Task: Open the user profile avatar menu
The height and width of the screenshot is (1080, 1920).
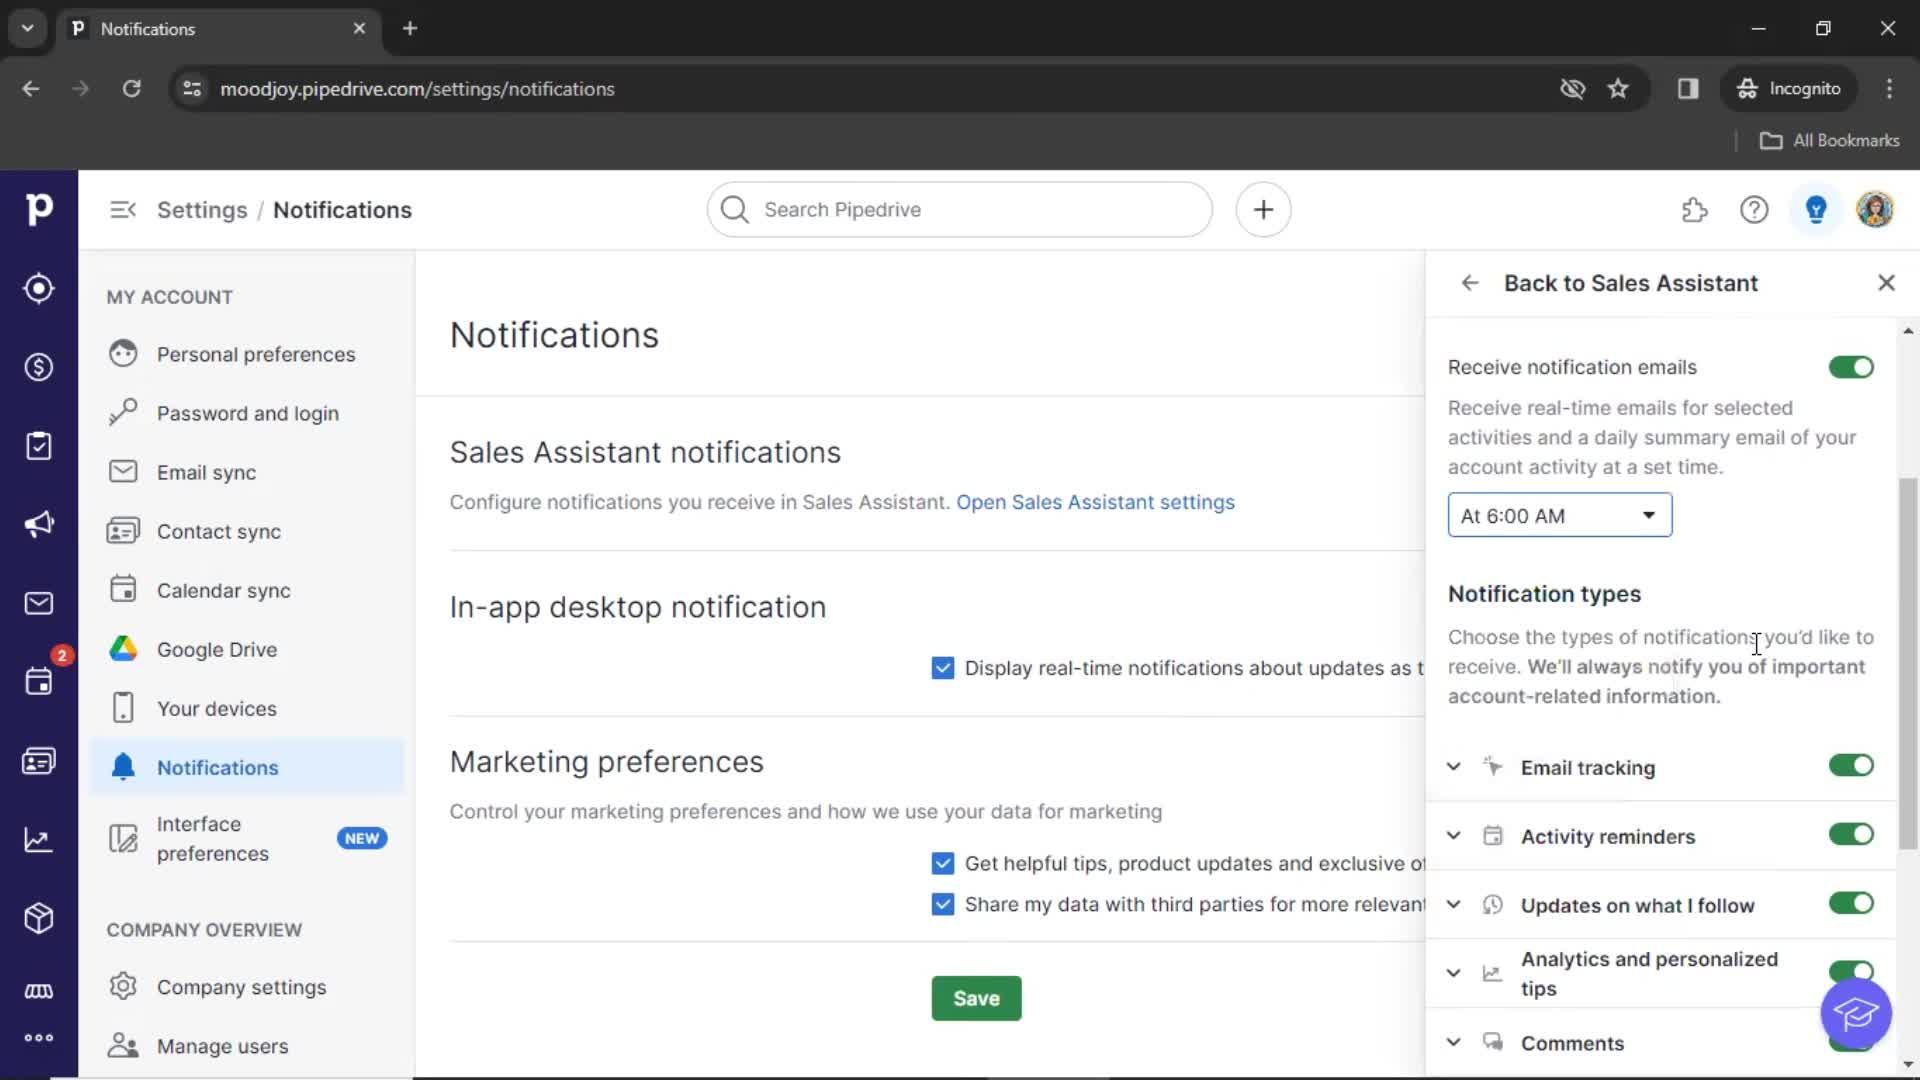Action: (x=1875, y=210)
